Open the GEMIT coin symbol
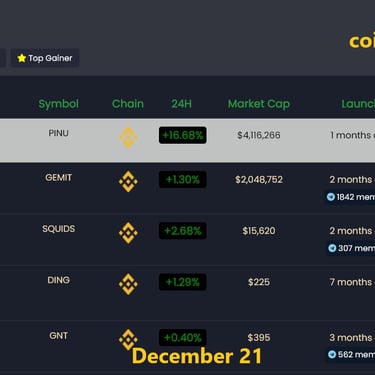The width and height of the screenshot is (375, 375). [x=59, y=178]
